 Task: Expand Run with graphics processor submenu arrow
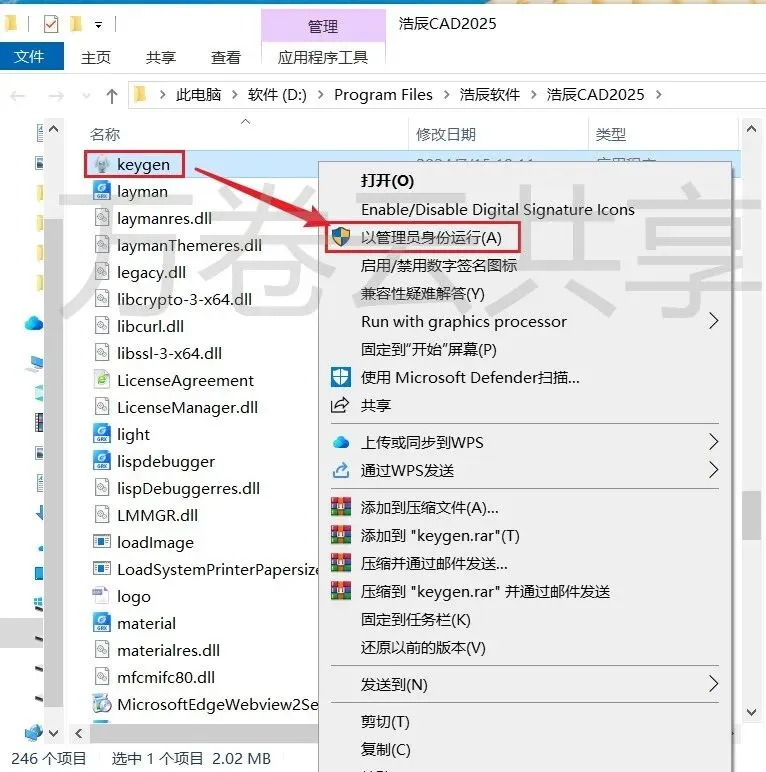click(713, 321)
